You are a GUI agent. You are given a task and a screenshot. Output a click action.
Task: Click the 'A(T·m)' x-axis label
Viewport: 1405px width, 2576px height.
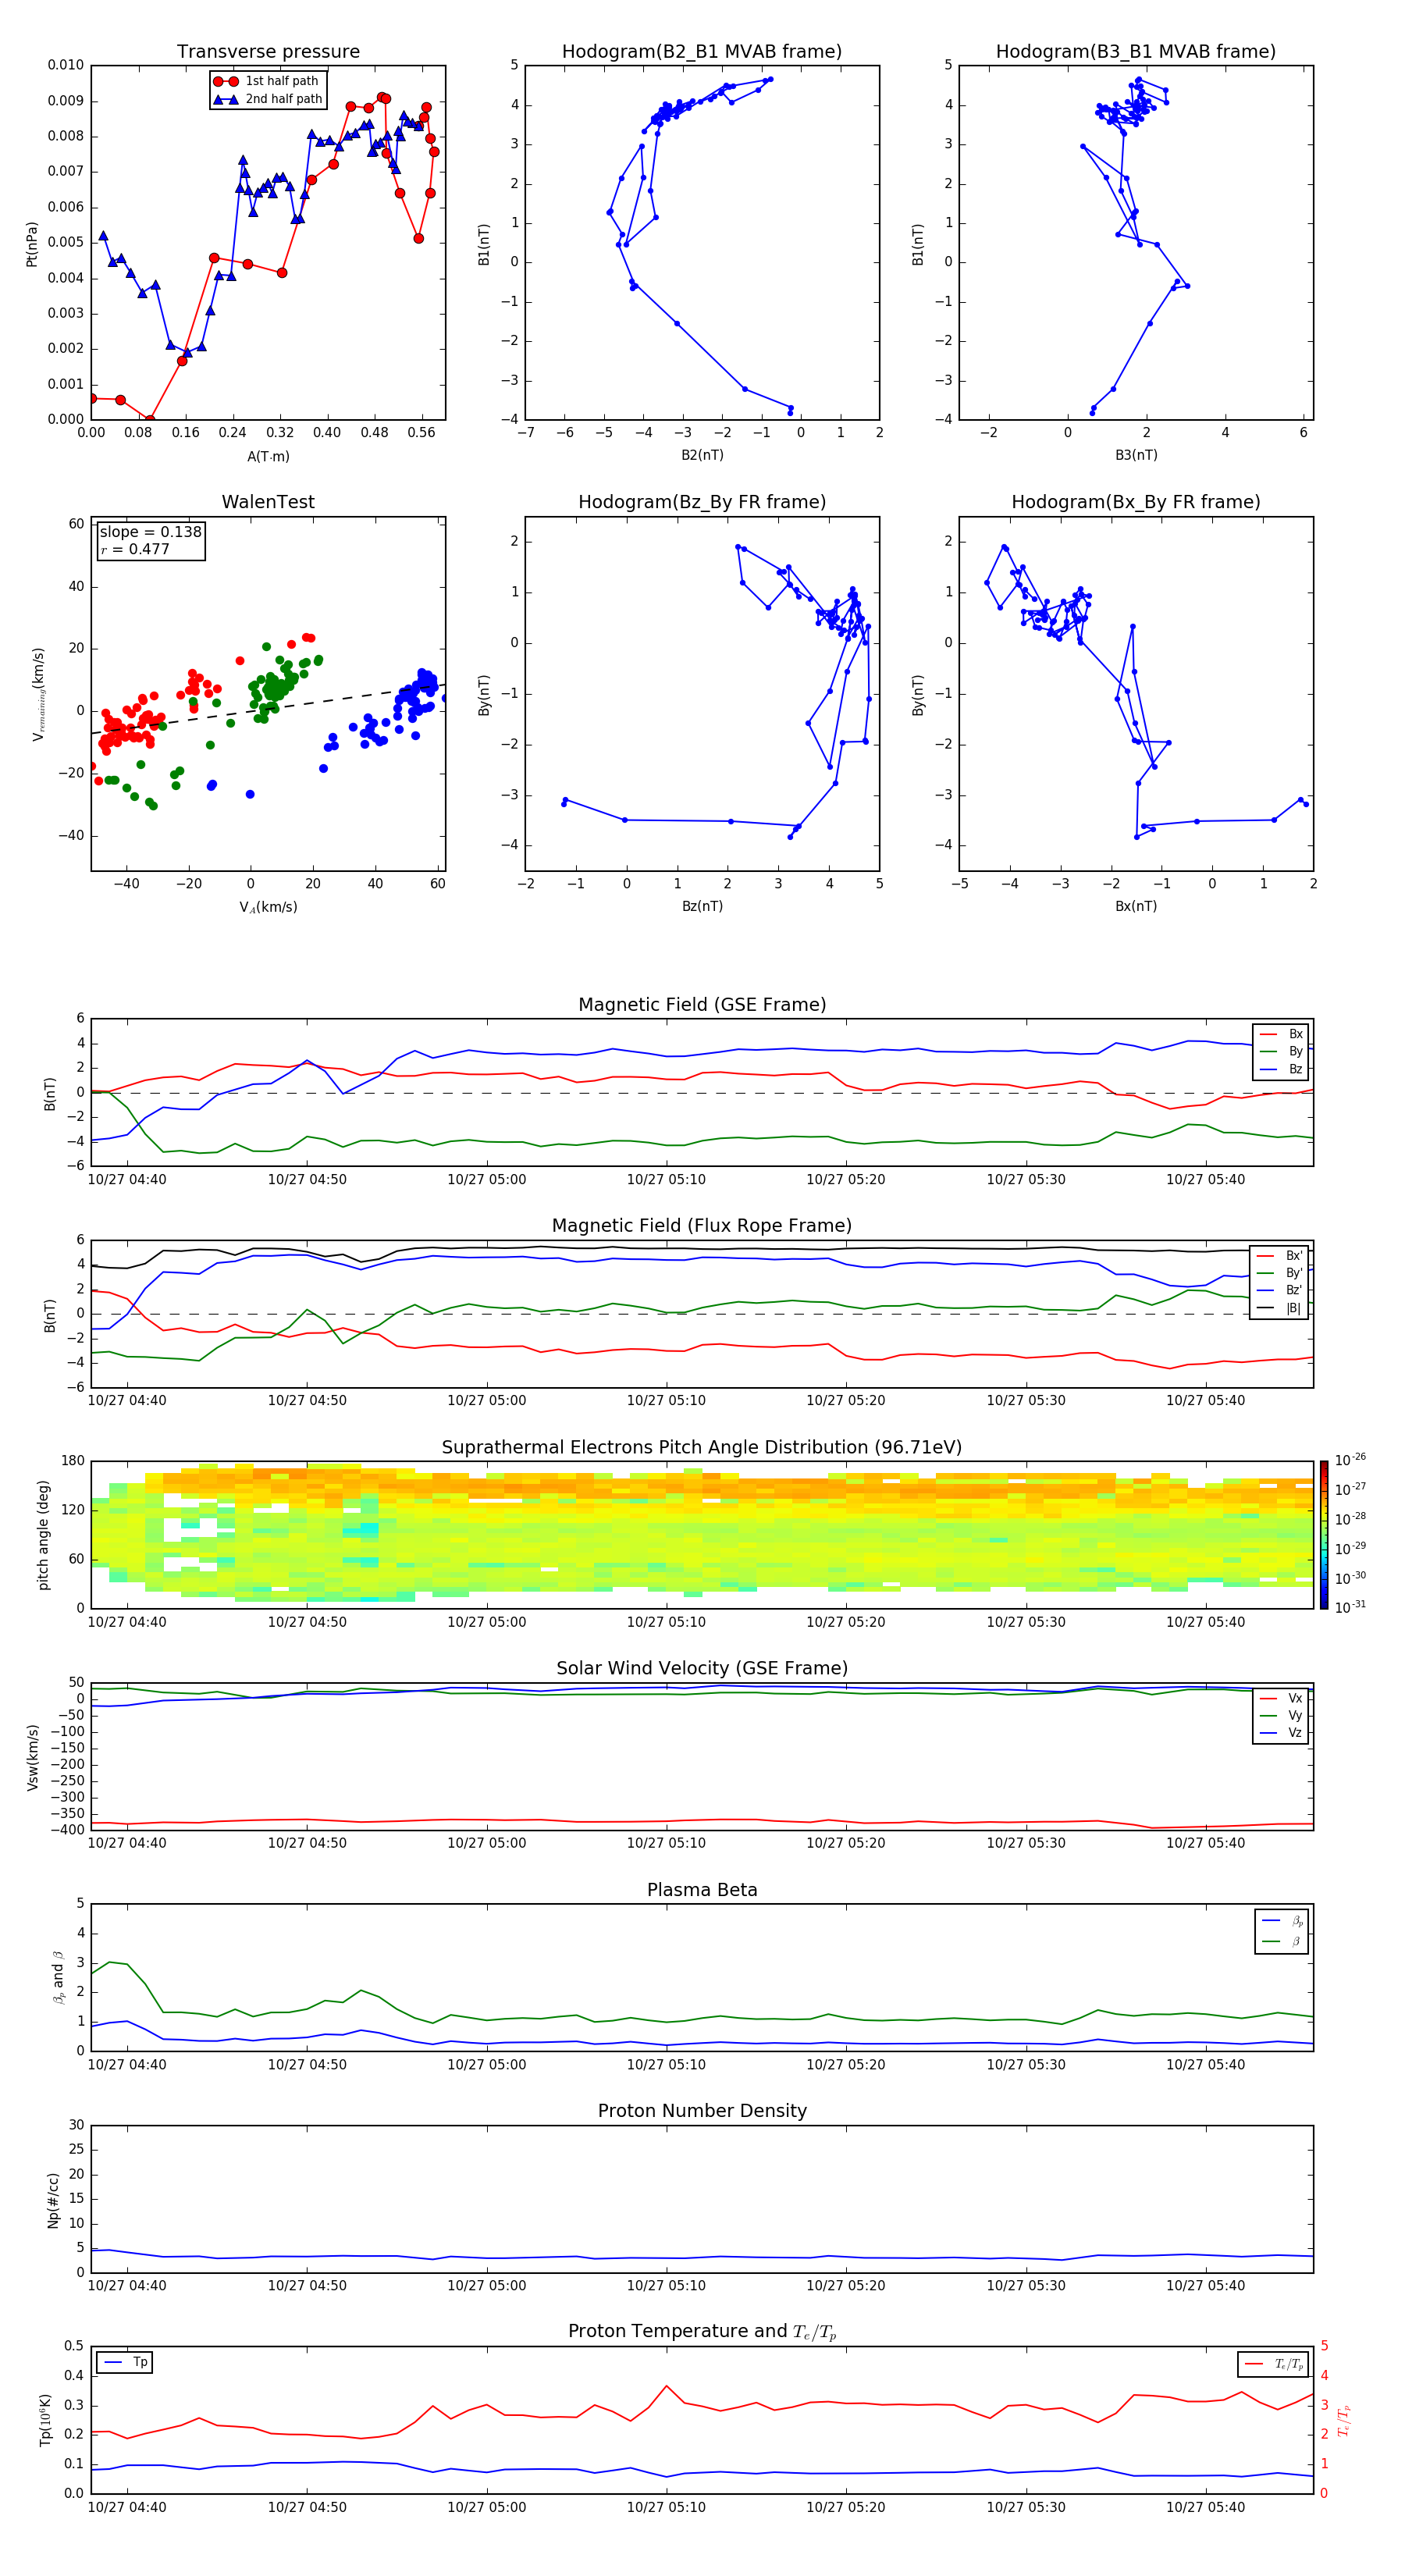point(268,457)
